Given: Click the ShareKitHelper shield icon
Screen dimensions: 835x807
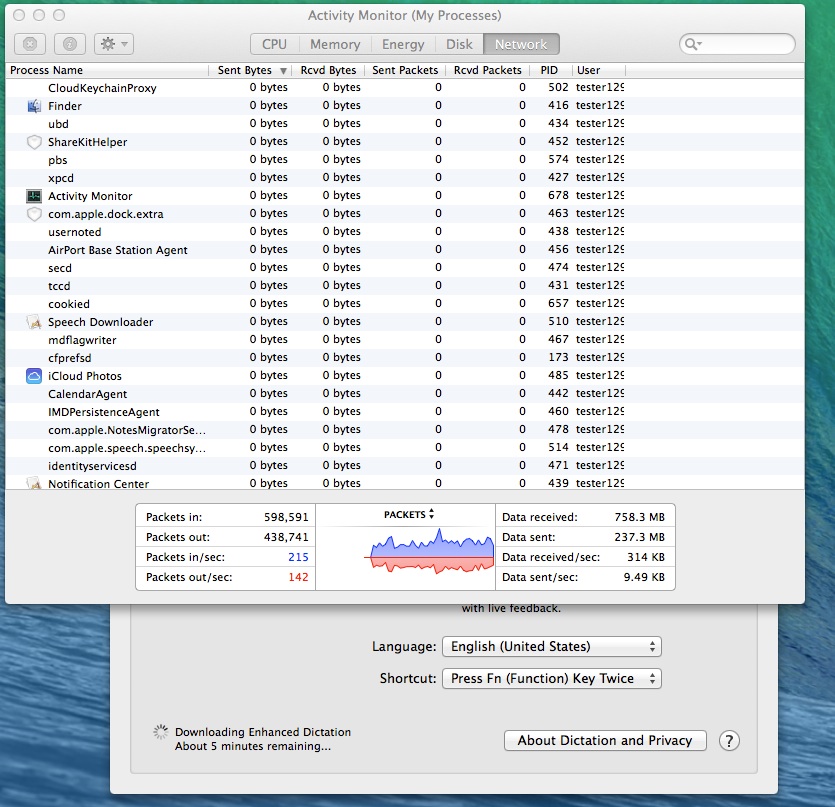Looking at the screenshot, I should pos(34,142).
